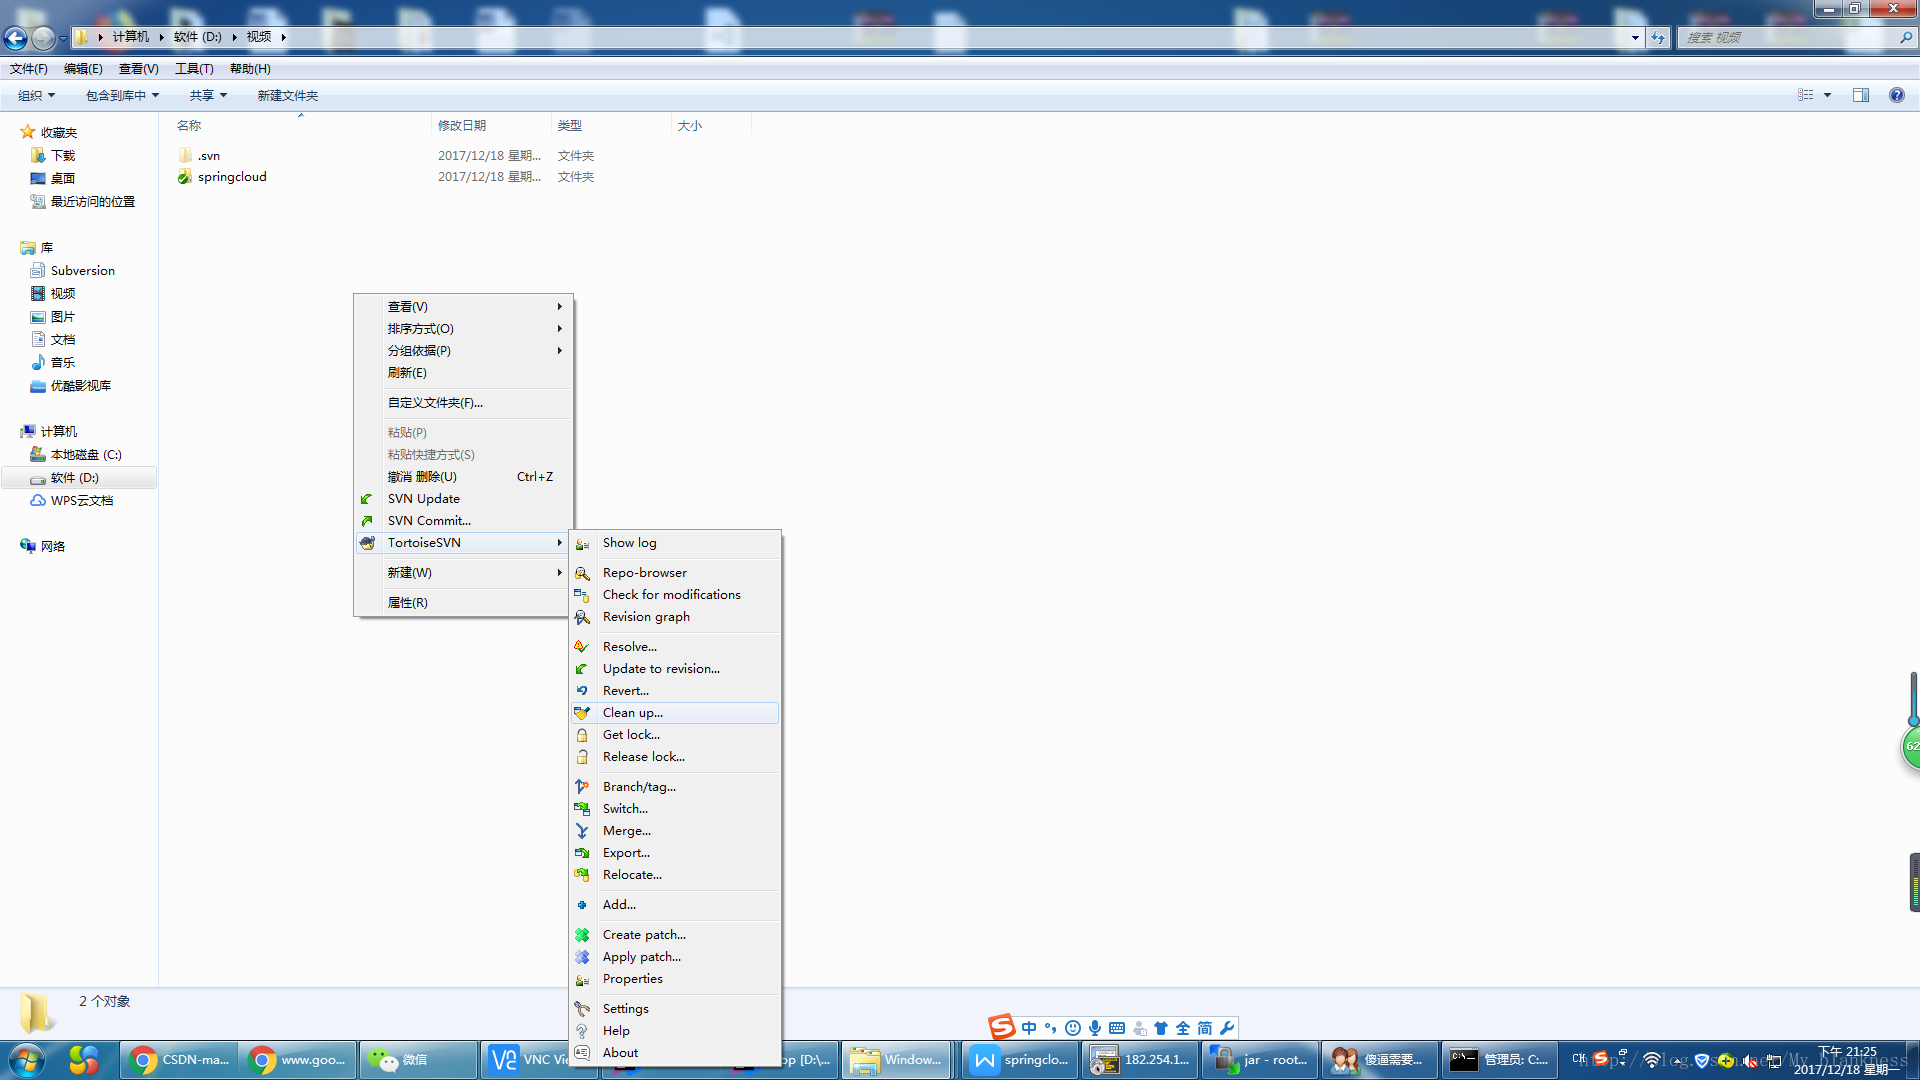Click the TortoiseSVN tortoise icon

(x=367, y=543)
